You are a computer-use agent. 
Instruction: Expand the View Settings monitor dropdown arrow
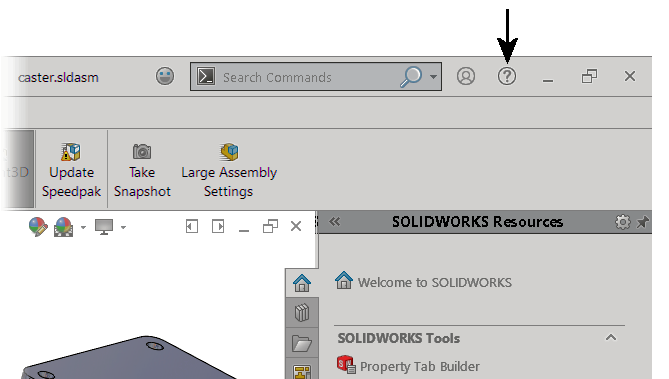tap(123, 227)
